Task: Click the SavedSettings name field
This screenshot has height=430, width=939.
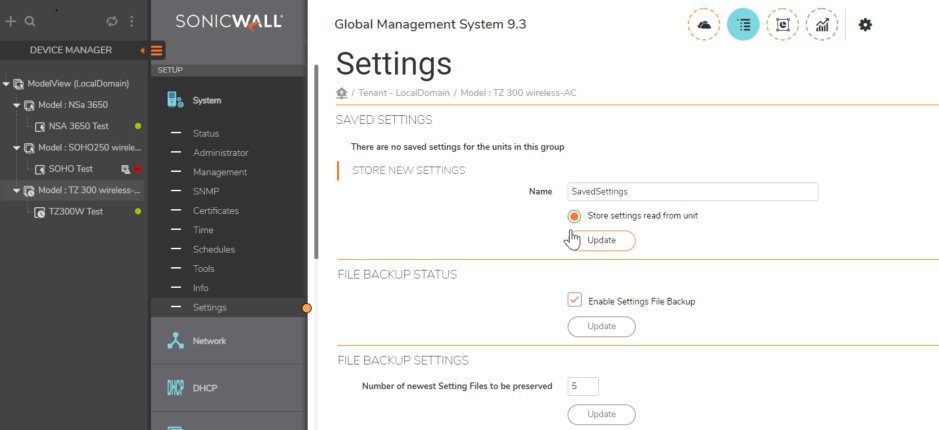Action: (x=692, y=191)
